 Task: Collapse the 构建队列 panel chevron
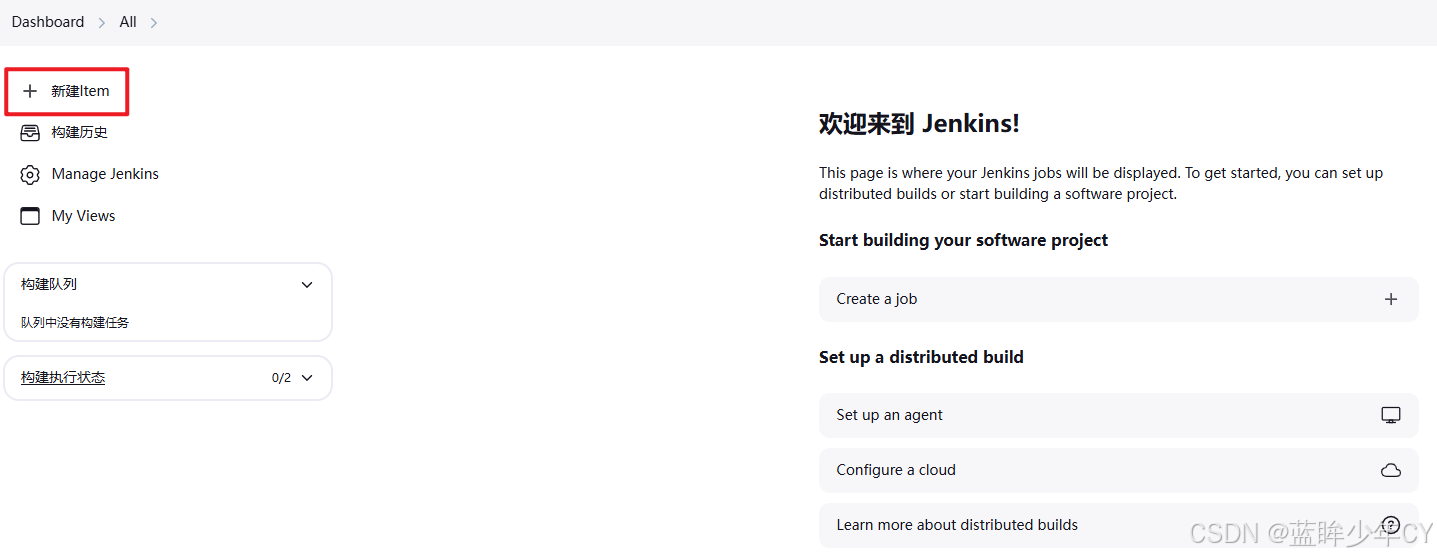click(307, 285)
